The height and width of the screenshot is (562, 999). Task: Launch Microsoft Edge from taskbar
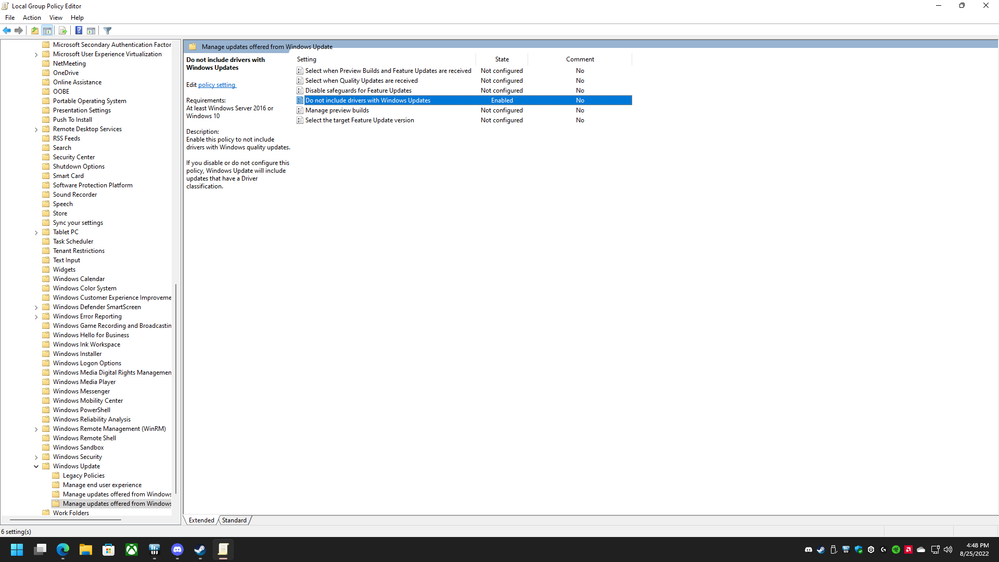tap(63, 550)
